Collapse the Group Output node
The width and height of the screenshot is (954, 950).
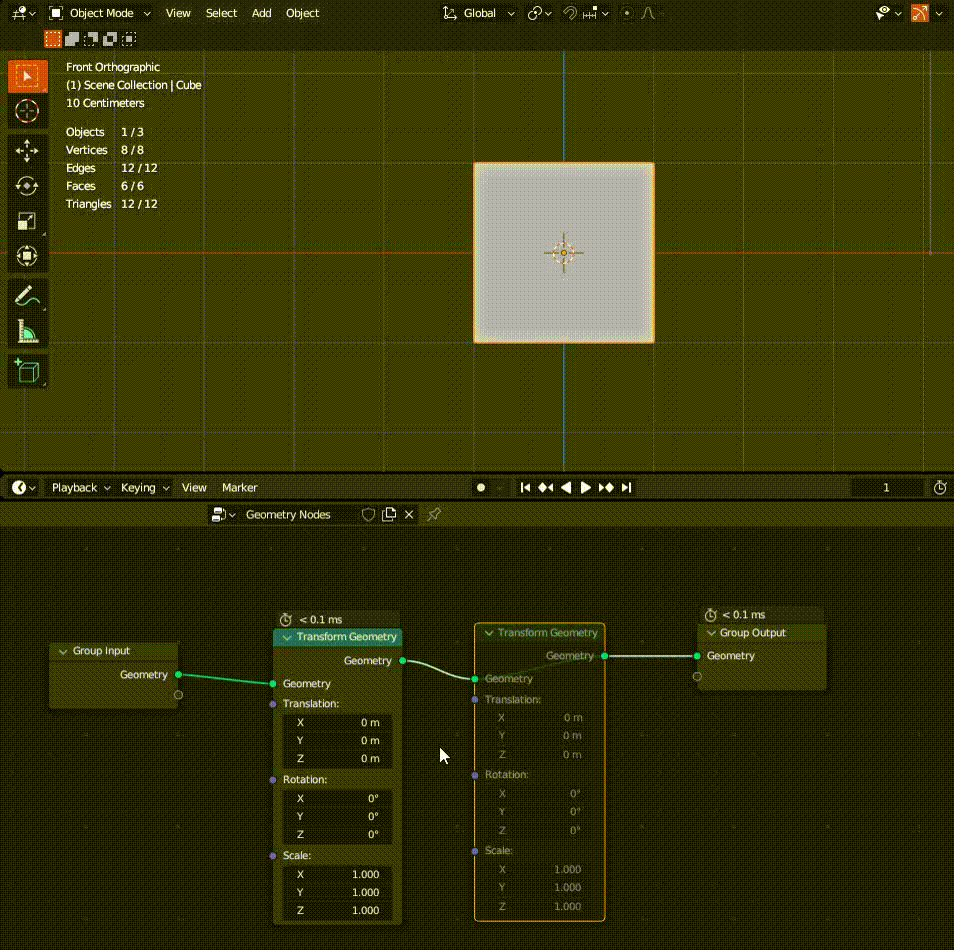(711, 633)
